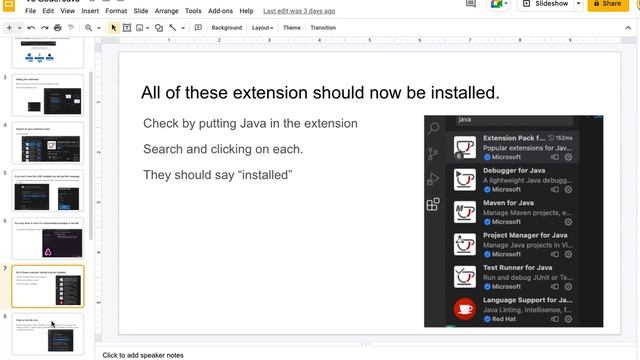Click 'Last edit was 3 days ago' link
The height and width of the screenshot is (360, 640).
pos(299,11)
